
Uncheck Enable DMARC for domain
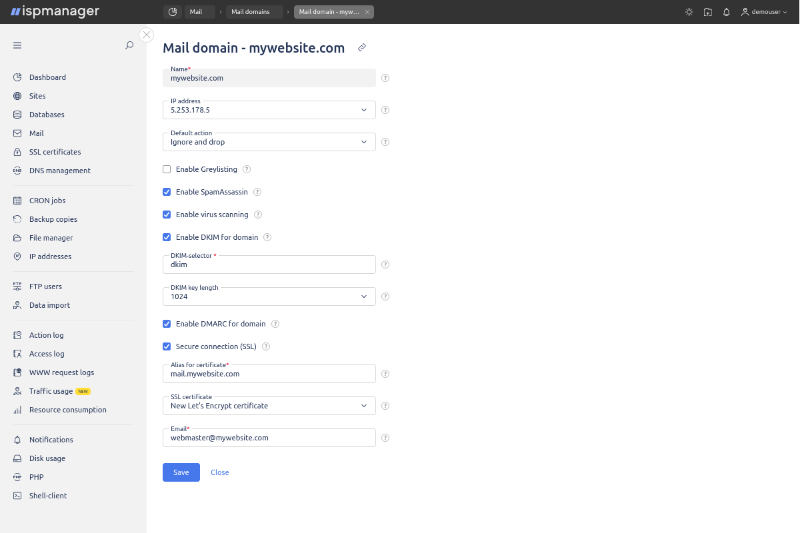pos(167,324)
